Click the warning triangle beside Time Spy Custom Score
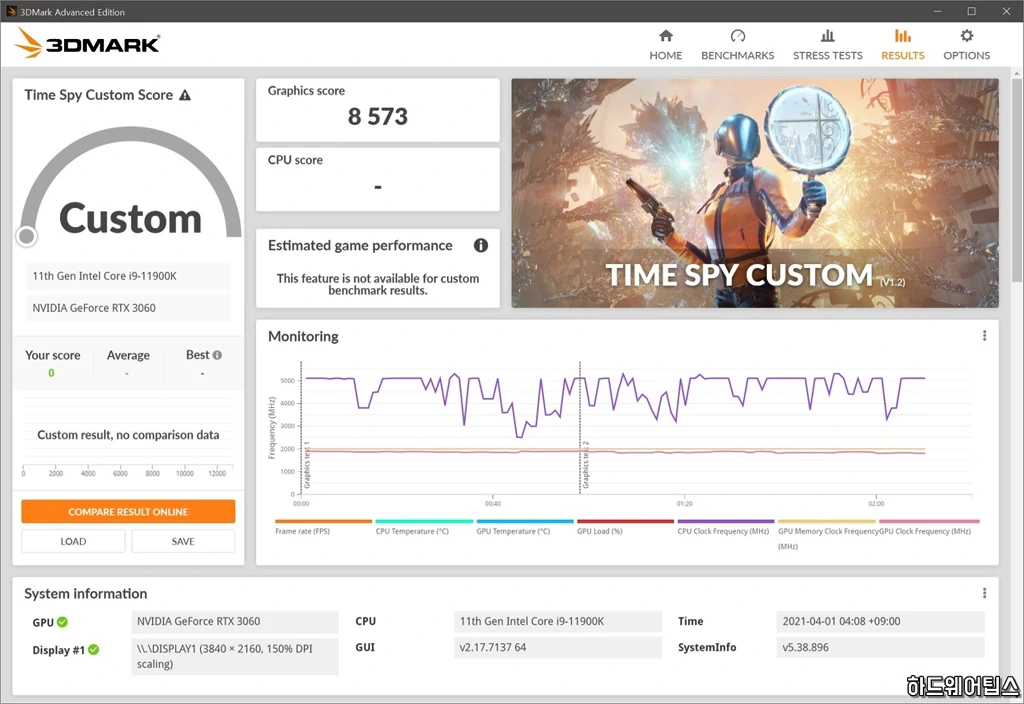Viewport: 1024px width, 704px height. (185, 95)
